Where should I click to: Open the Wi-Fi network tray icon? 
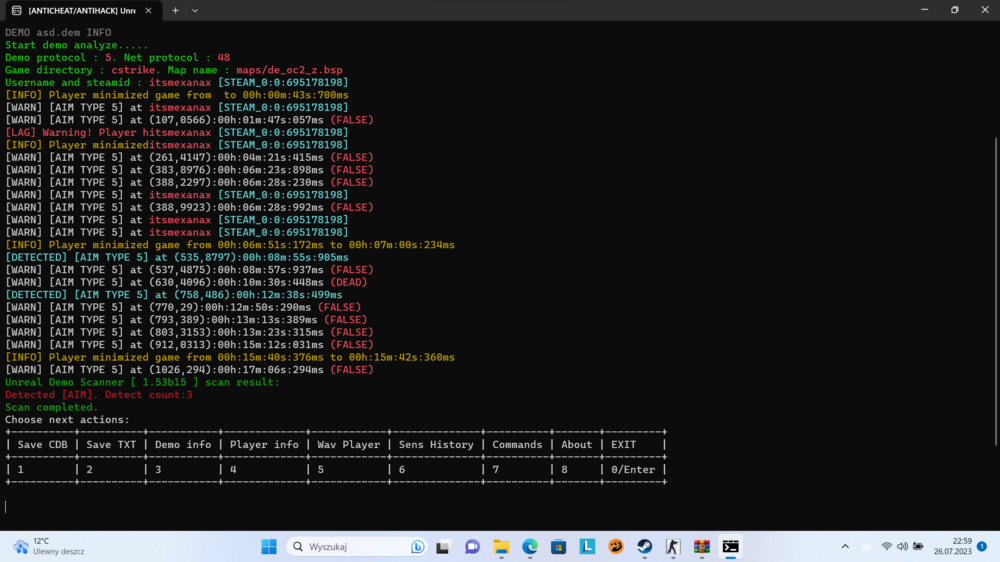(886, 547)
